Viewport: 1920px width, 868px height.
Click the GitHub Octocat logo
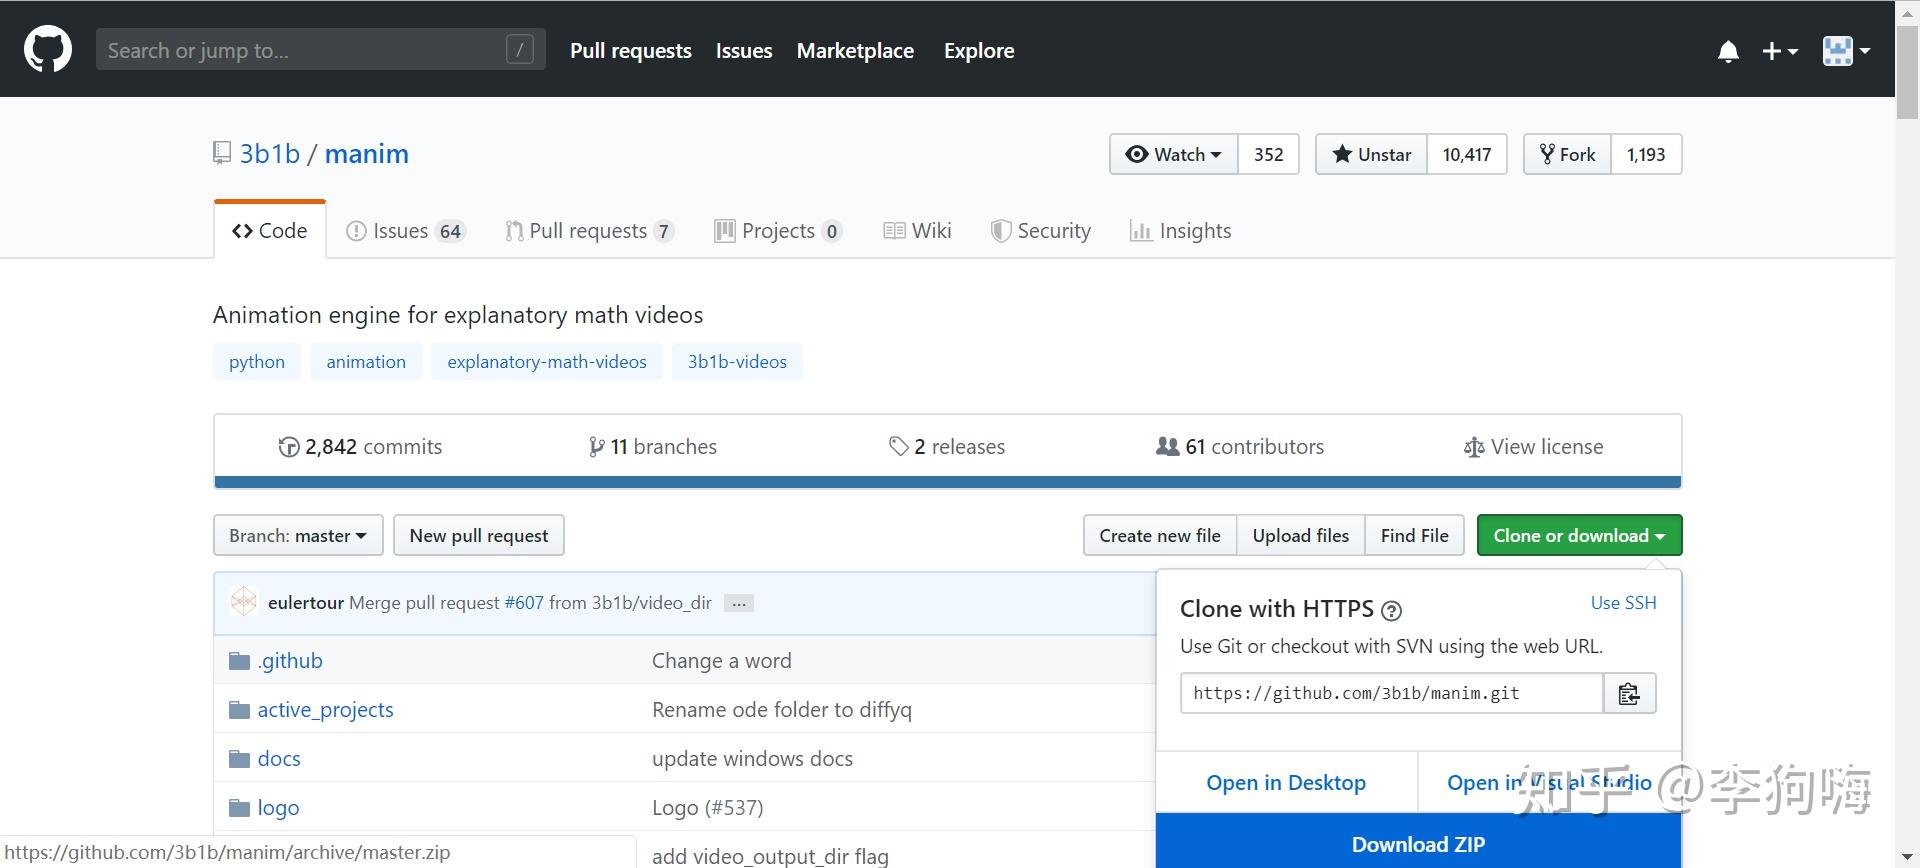point(48,50)
